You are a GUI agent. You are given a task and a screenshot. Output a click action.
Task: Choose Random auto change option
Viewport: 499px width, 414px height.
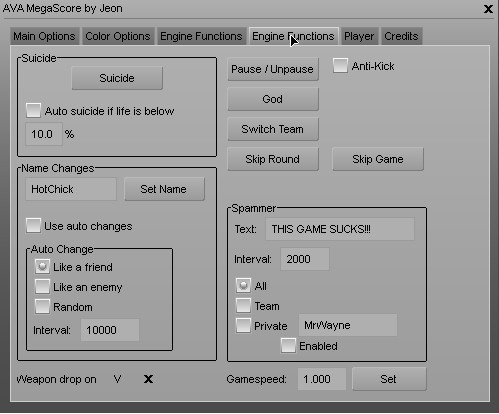pos(42,307)
